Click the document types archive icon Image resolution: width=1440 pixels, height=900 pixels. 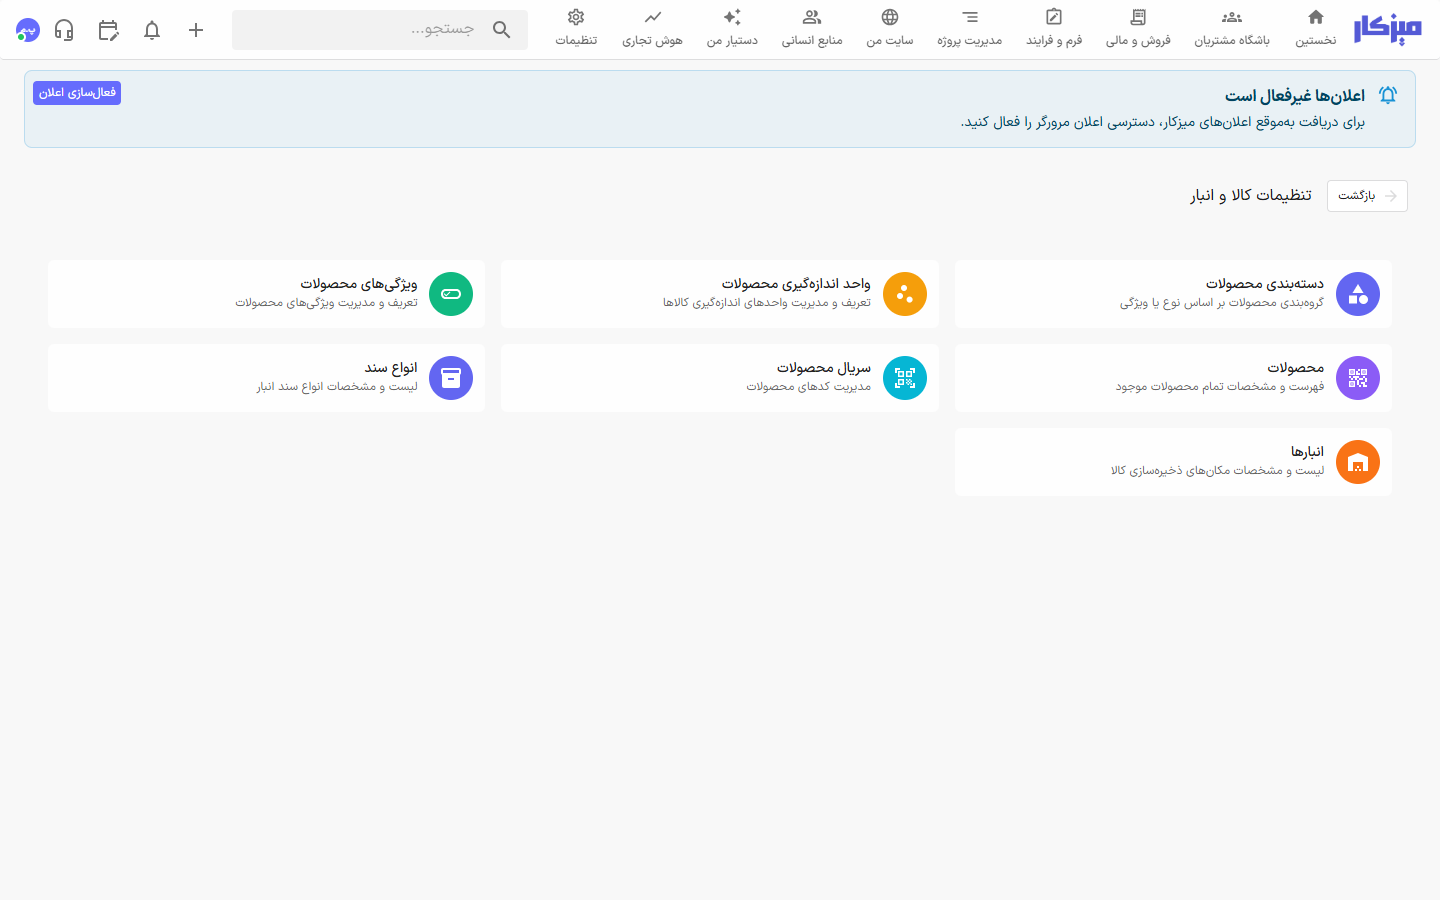(x=451, y=378)
